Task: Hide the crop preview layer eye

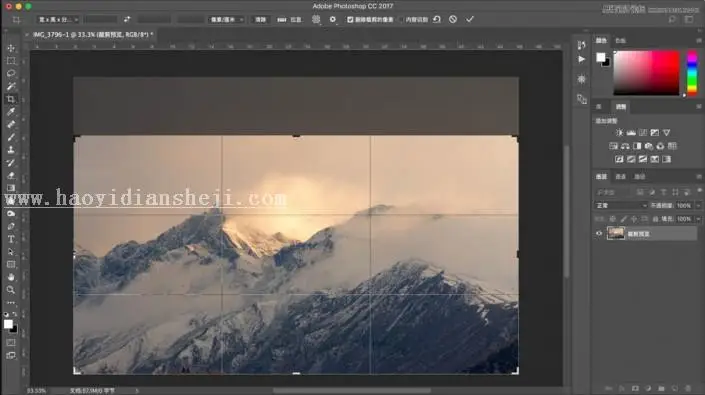Action: pyautogui.click(x=599, y=233)
